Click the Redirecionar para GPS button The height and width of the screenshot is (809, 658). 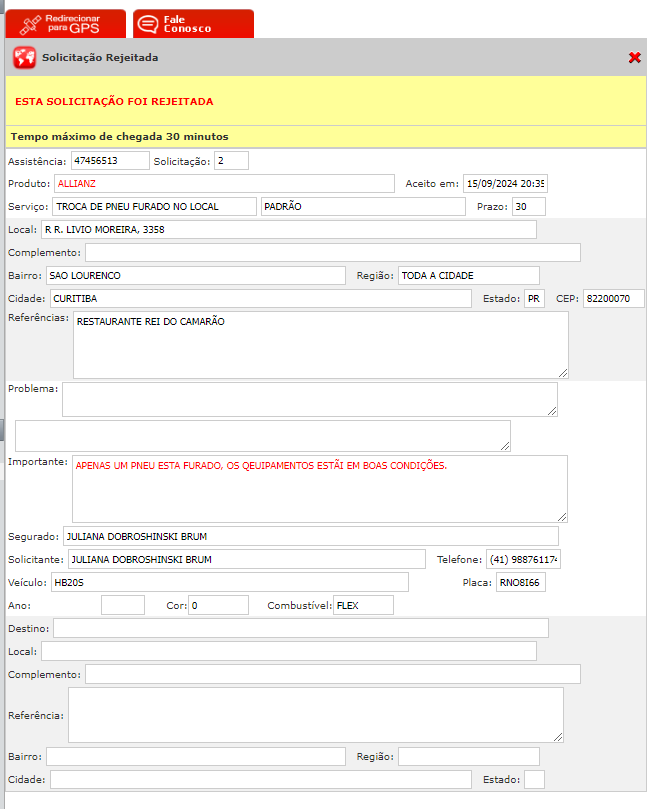click(x=66, y=24)
